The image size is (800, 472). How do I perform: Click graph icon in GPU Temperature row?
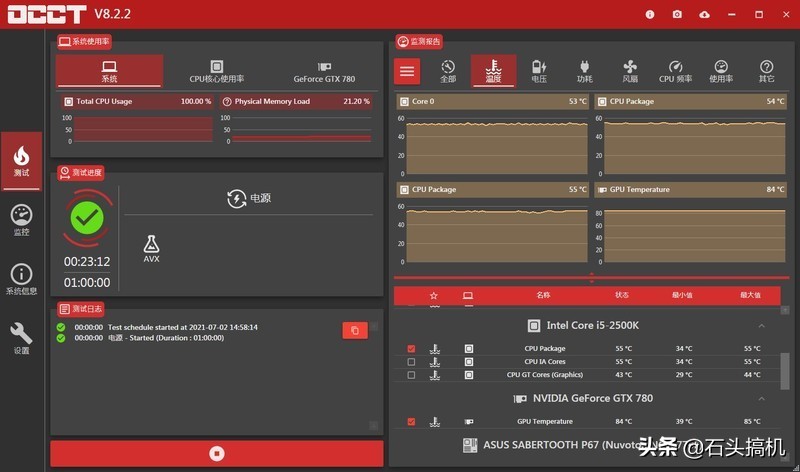pos(435,422)
